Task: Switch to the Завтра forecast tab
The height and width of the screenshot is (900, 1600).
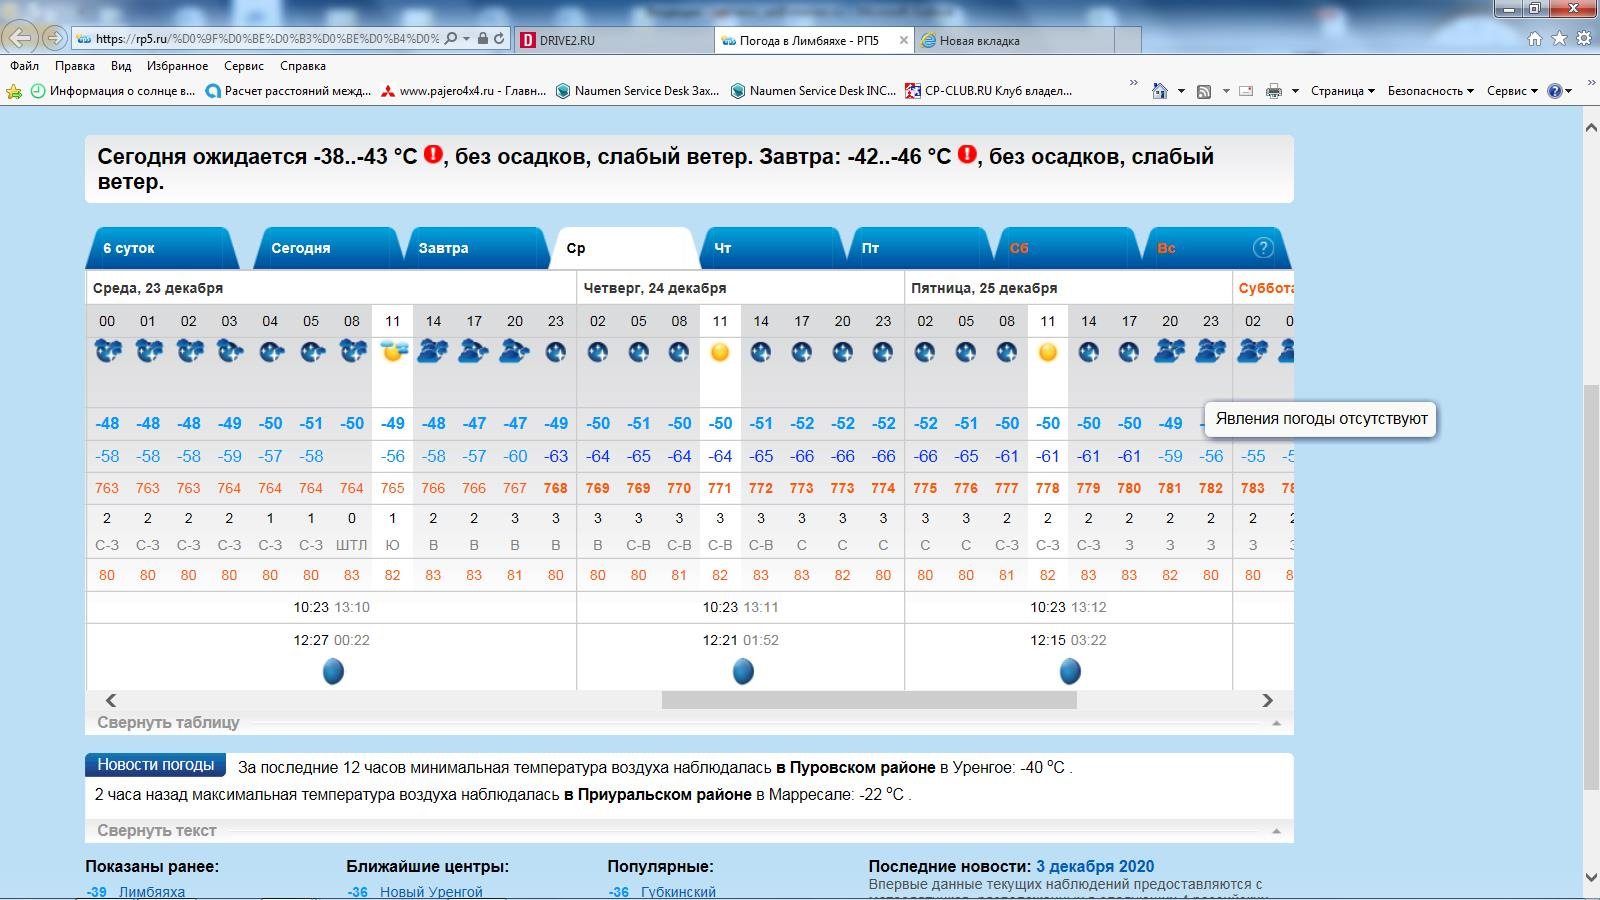Action: coord(443,248)
